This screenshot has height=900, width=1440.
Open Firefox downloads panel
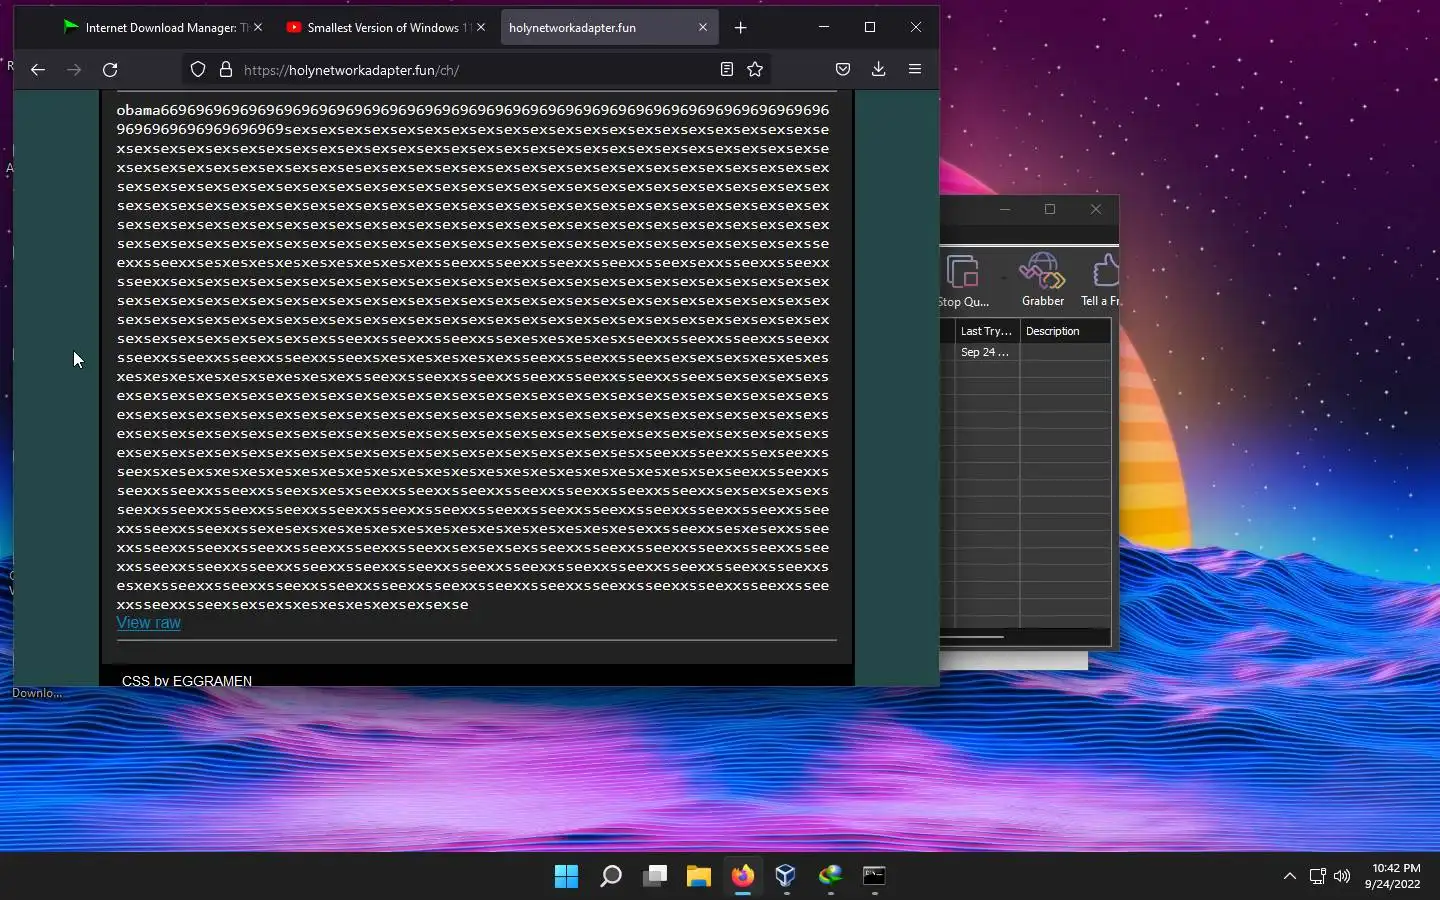point(878,69)
